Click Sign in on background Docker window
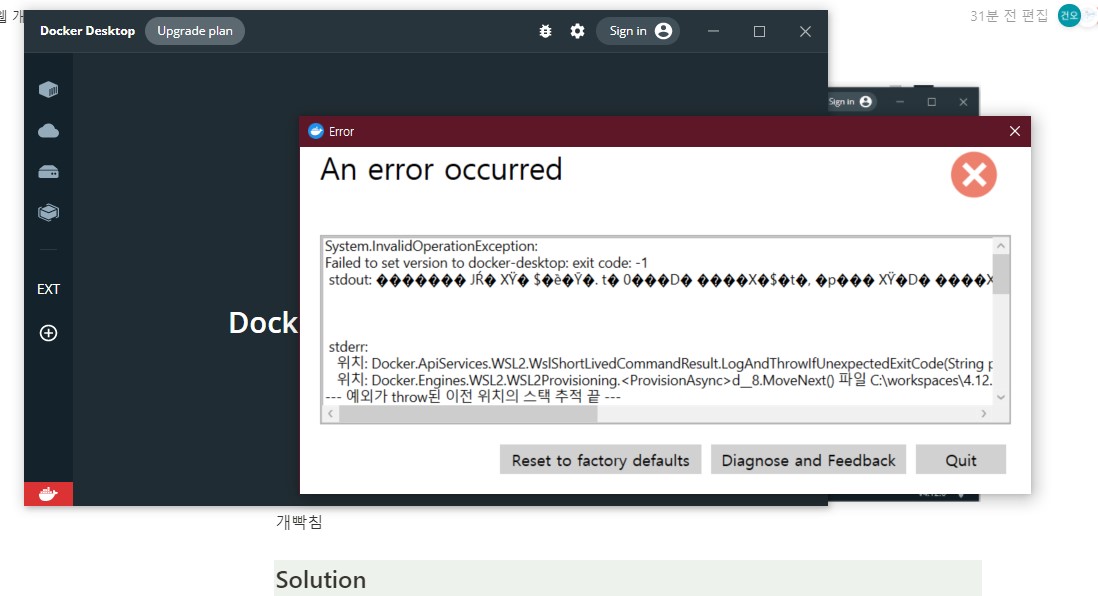This screenshot has height=596, width=1098. (x=850, y=102)
